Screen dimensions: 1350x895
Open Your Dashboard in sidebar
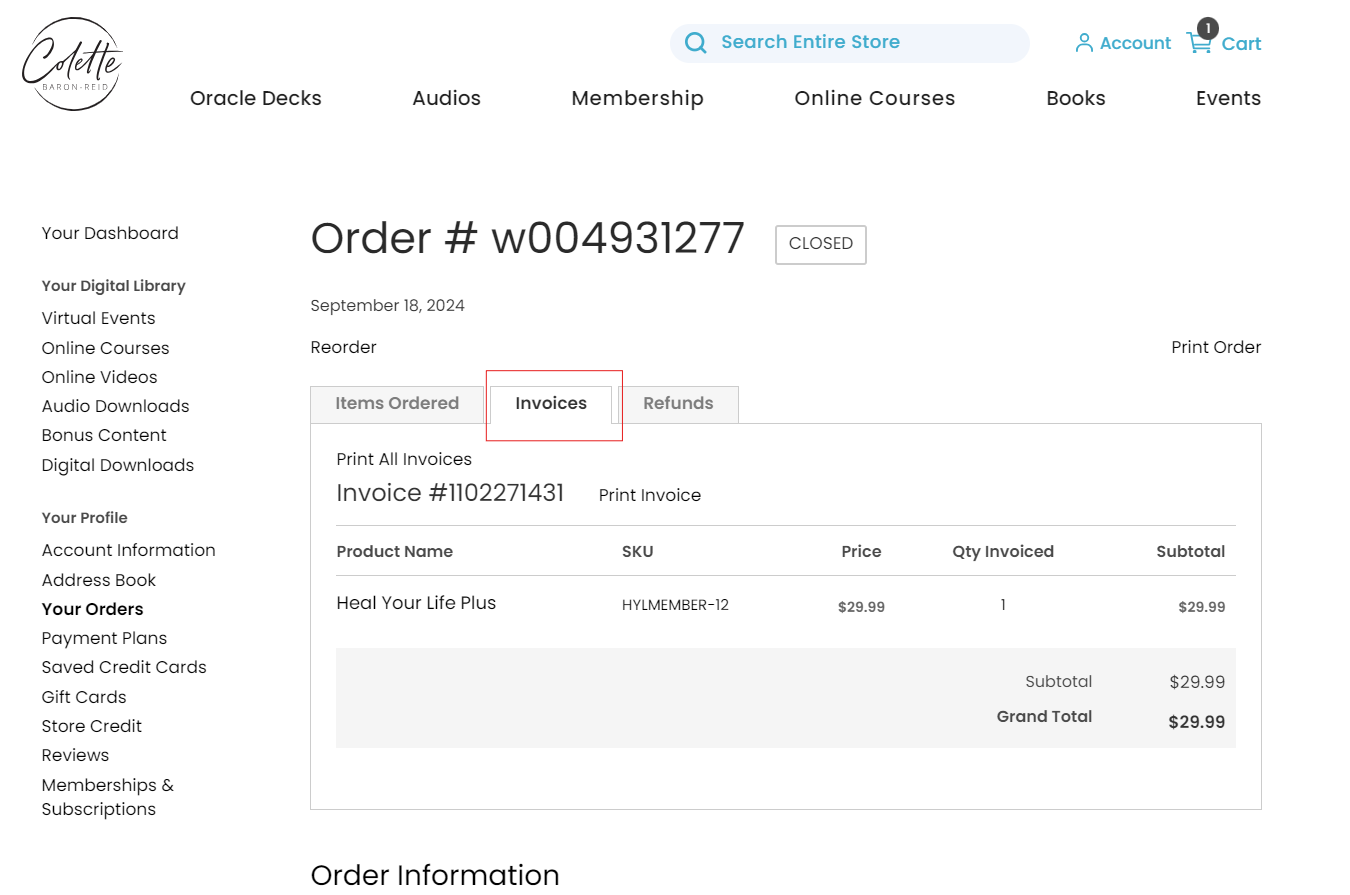click(110, 234)
